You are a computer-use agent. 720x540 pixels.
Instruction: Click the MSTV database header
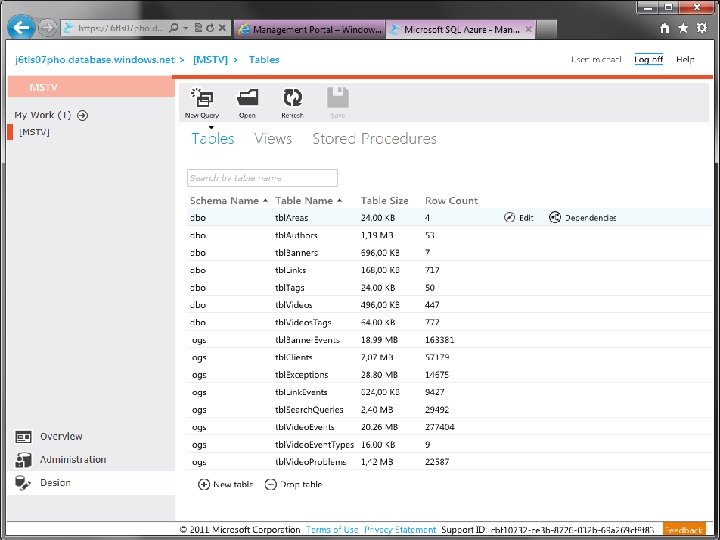(x=91, y=87)
